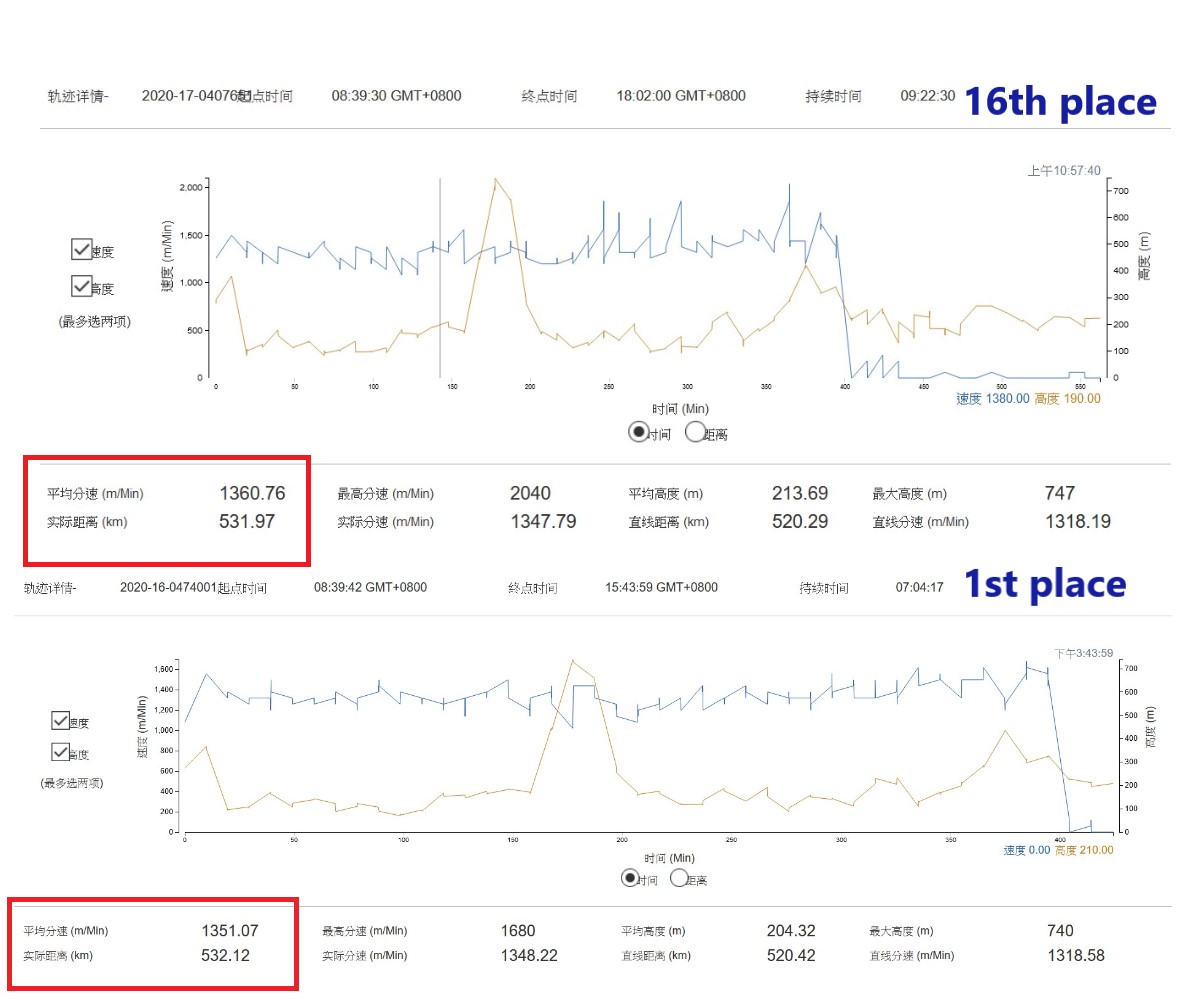
Task: Click the "1st place" heading
Action: (1045, 585)
